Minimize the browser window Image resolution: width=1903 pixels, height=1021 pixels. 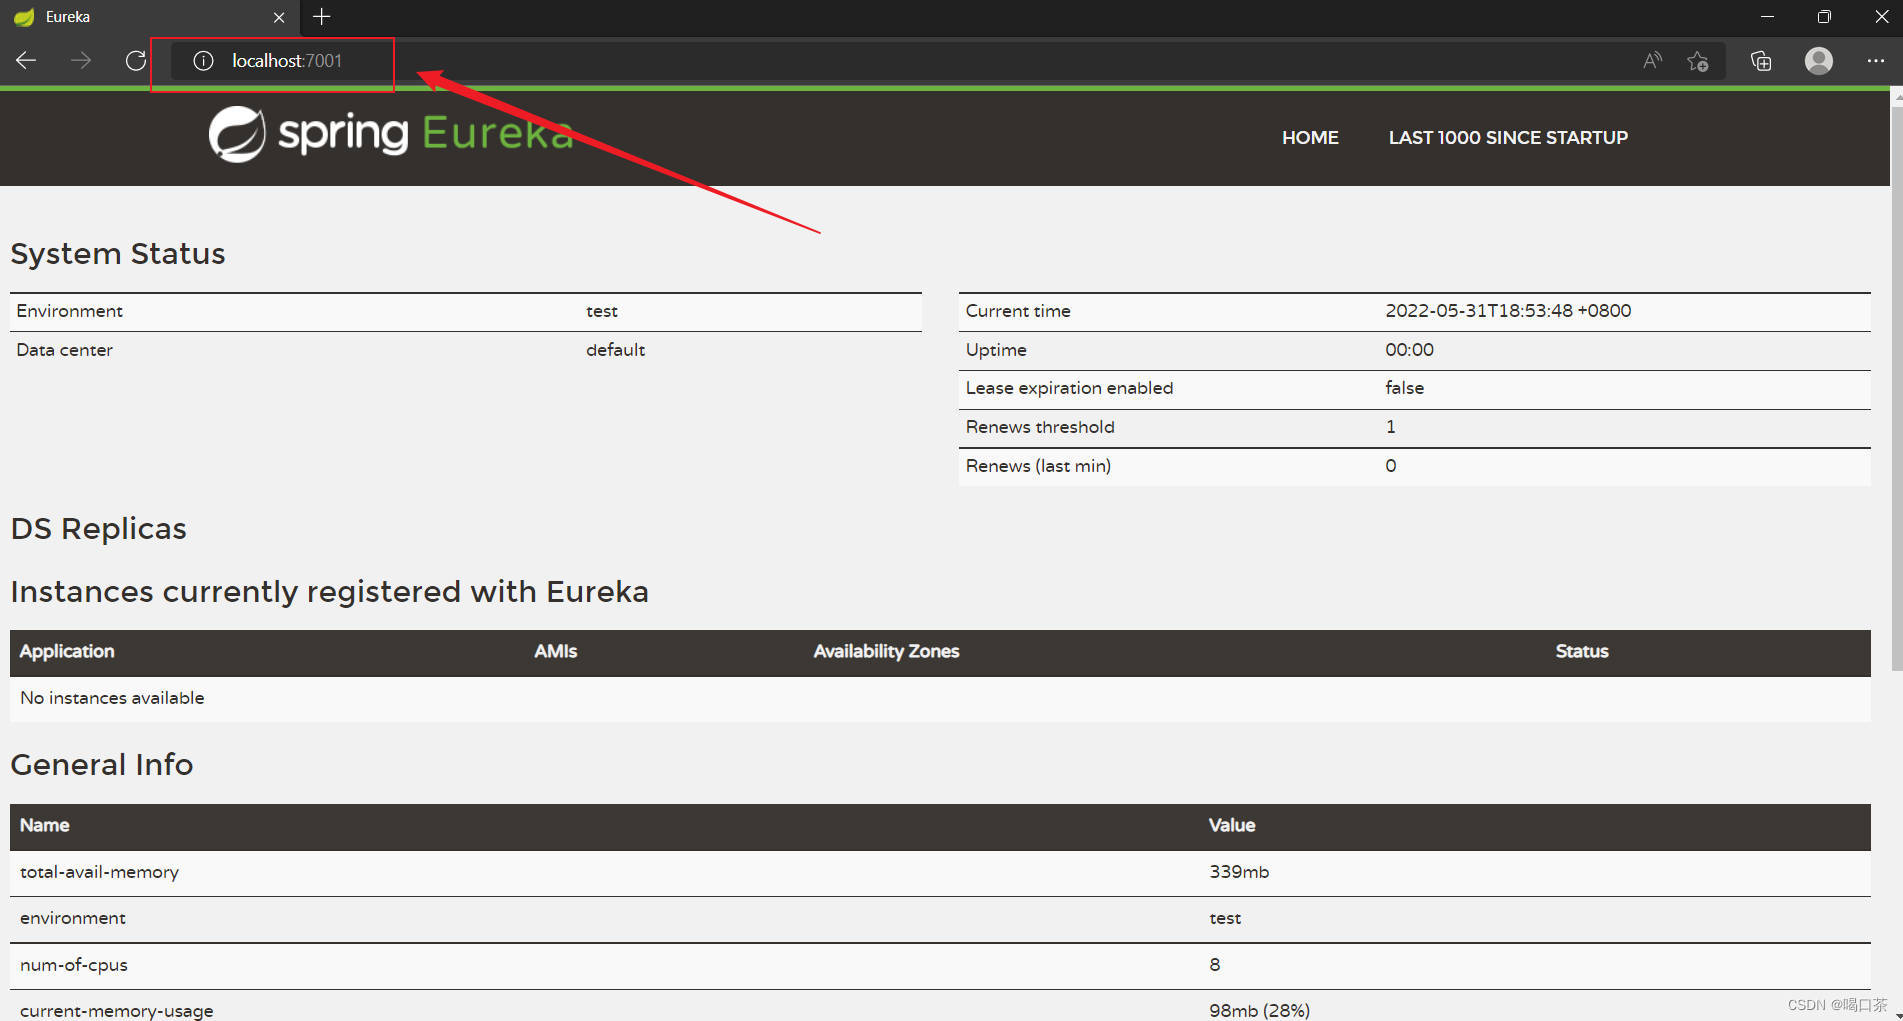point(1767,17)
